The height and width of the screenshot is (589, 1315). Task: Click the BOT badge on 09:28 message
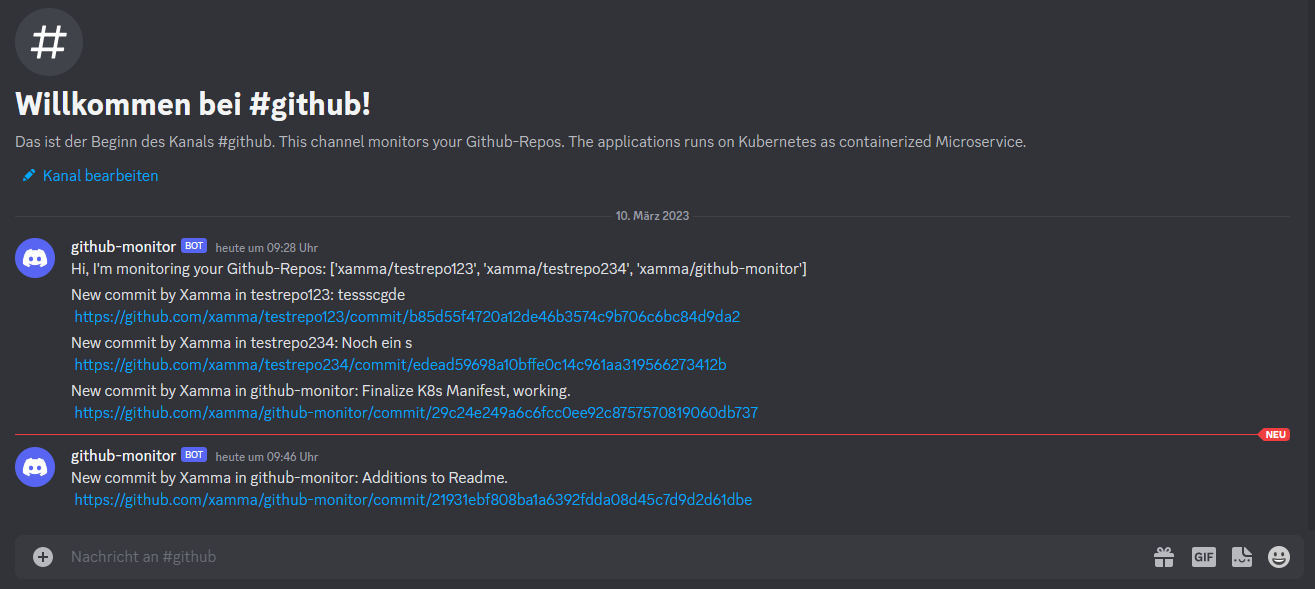coord(194,246)
